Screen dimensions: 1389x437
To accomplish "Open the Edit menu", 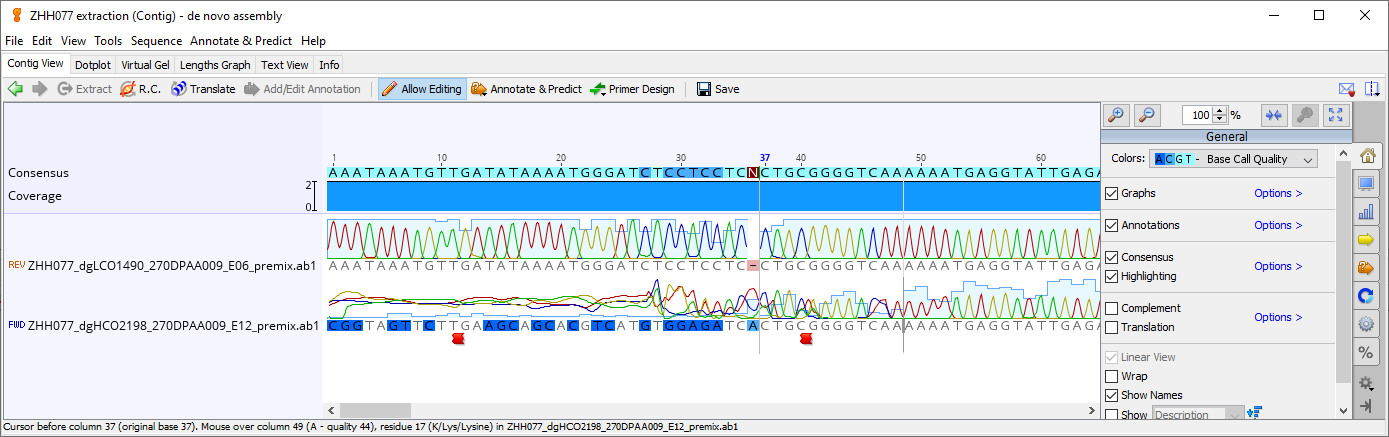I will coord(42,41).
